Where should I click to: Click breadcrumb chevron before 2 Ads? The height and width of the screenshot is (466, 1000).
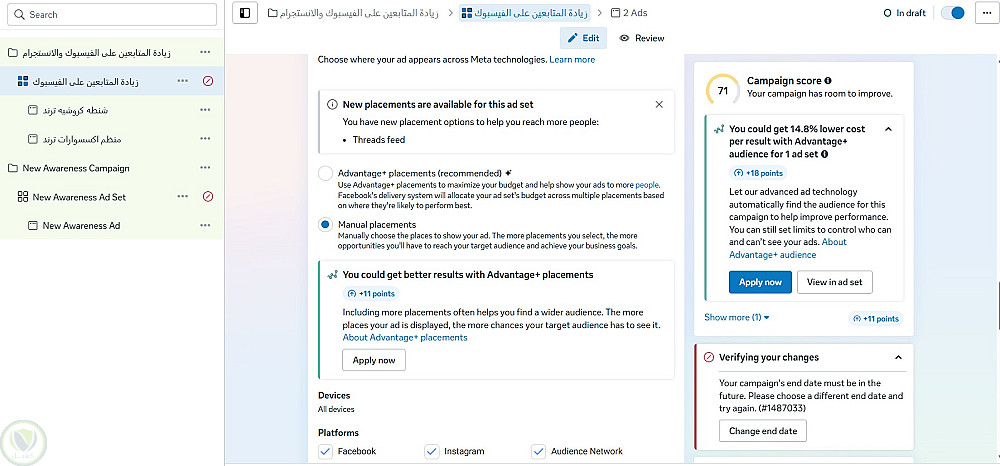[599, 13]
